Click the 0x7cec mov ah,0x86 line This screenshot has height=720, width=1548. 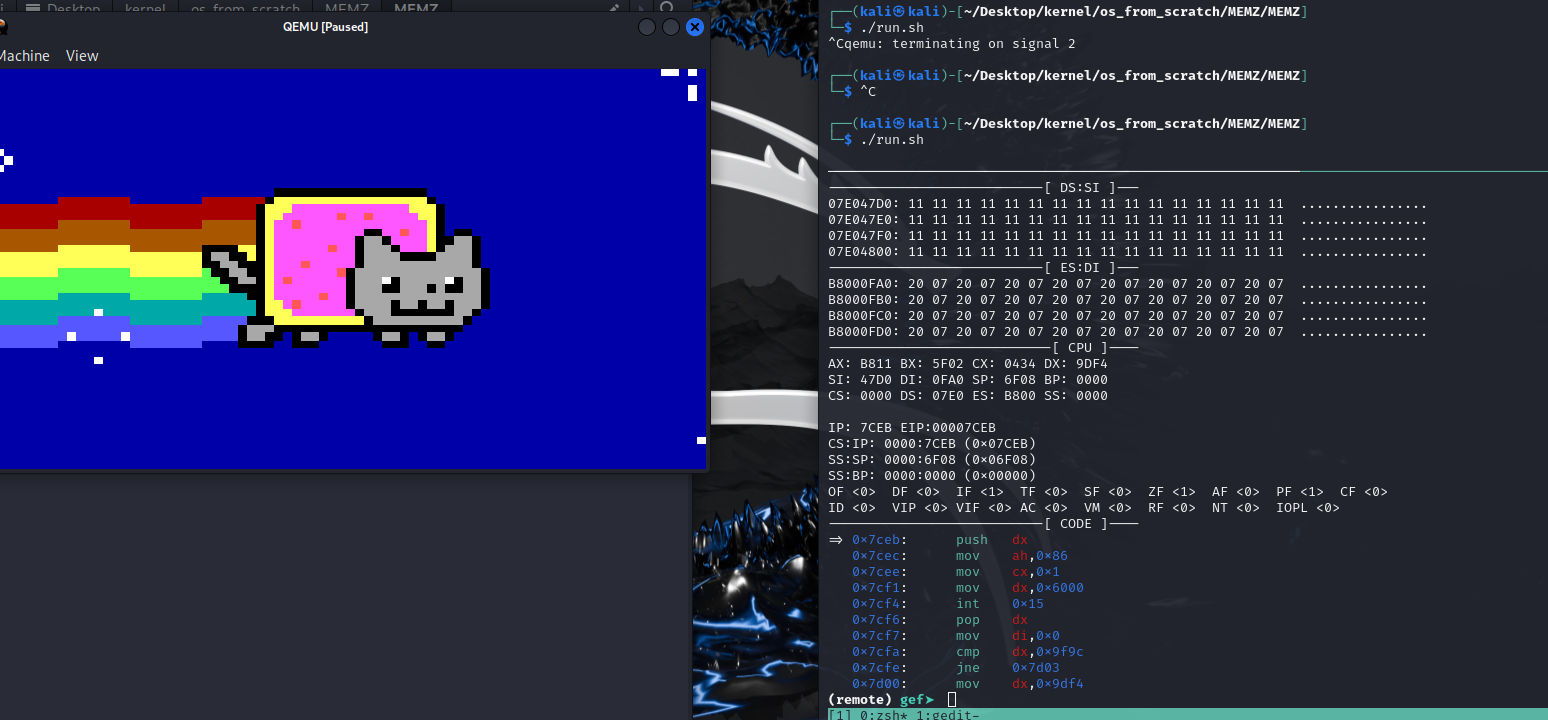pos(961,556)
